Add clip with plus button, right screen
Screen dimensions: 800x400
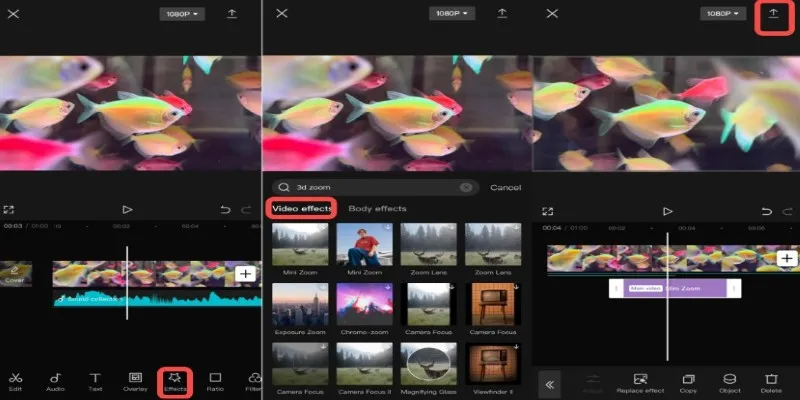coord(786,259)
